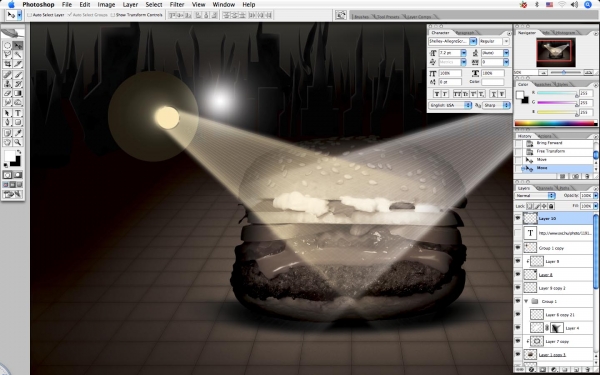
Task: Hide Layer 10 via its eye icon
Action: 518,218
